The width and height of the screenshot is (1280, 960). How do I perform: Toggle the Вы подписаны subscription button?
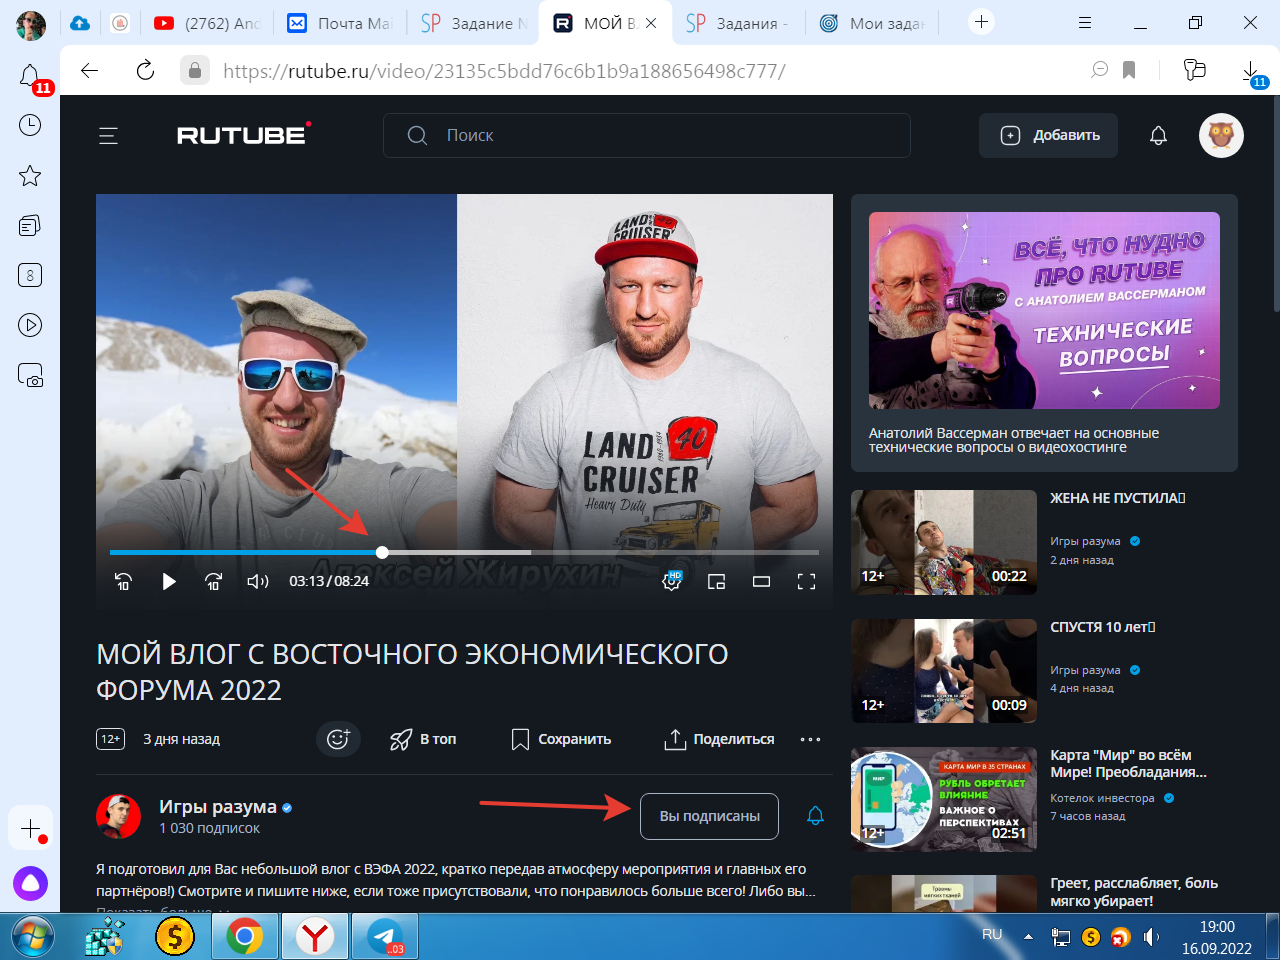click(709, 816)
